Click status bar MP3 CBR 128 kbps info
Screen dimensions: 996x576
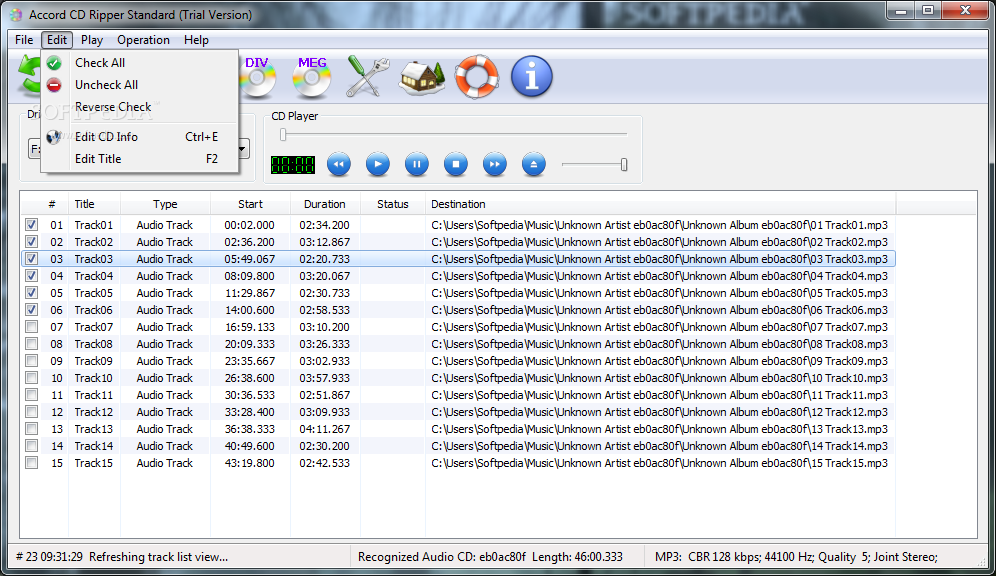(x=796, y=557)
